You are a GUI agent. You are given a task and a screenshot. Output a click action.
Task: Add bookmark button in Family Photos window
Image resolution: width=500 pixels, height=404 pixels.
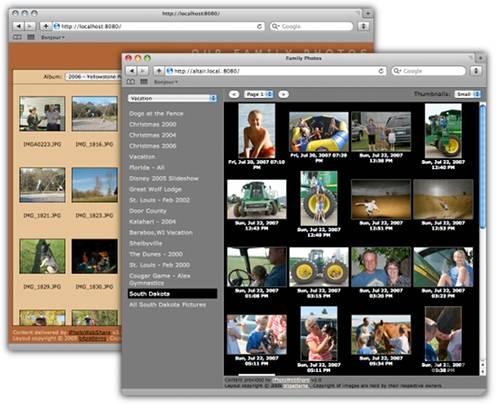click(x=159, y=71)
